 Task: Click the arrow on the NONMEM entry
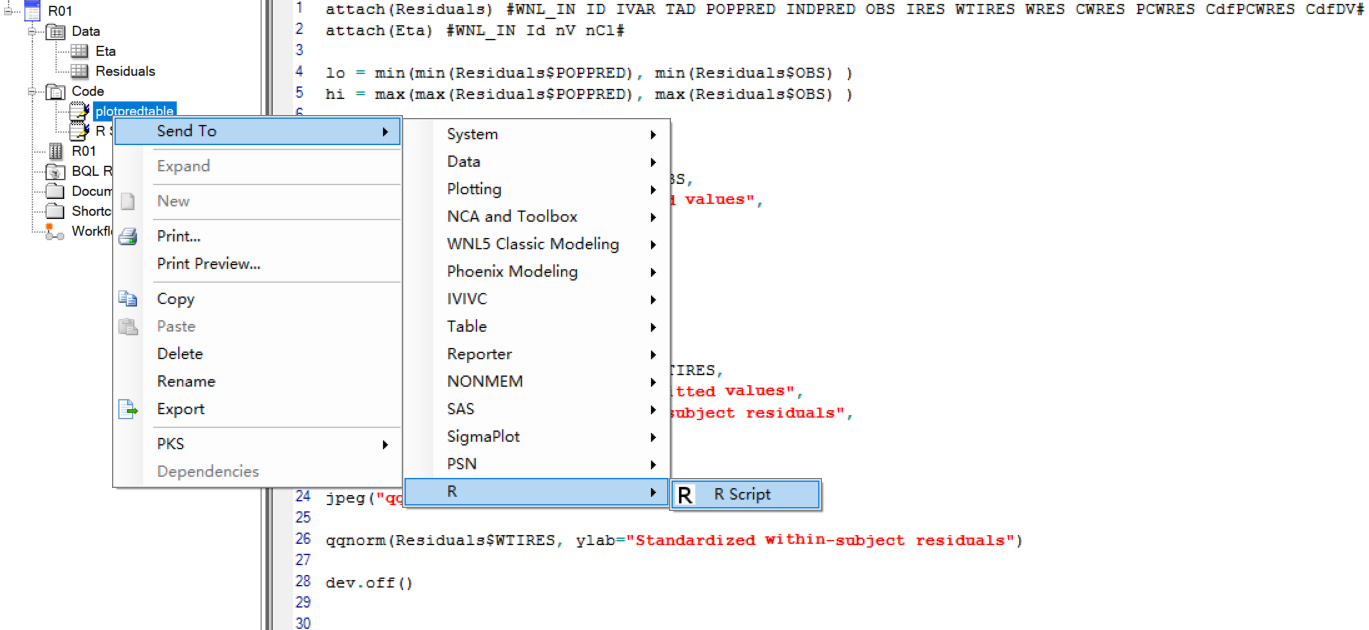coord(653,382)
